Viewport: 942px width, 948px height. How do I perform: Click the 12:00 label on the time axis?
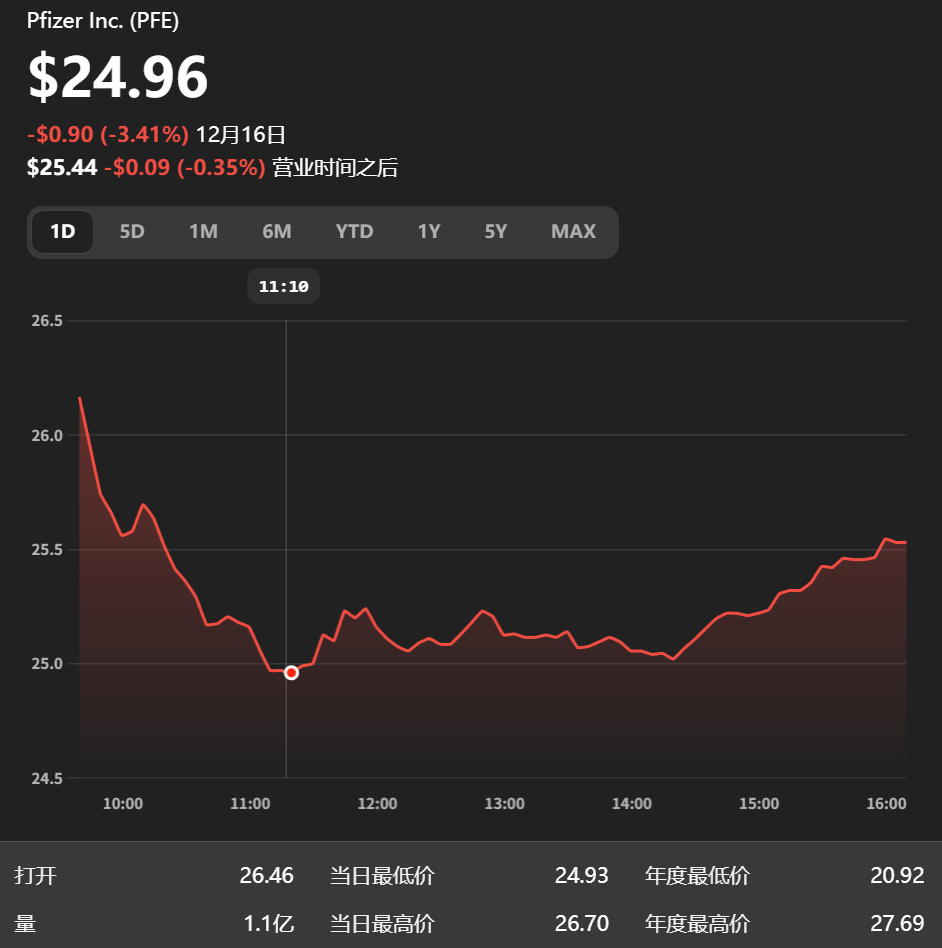(377, 803)
